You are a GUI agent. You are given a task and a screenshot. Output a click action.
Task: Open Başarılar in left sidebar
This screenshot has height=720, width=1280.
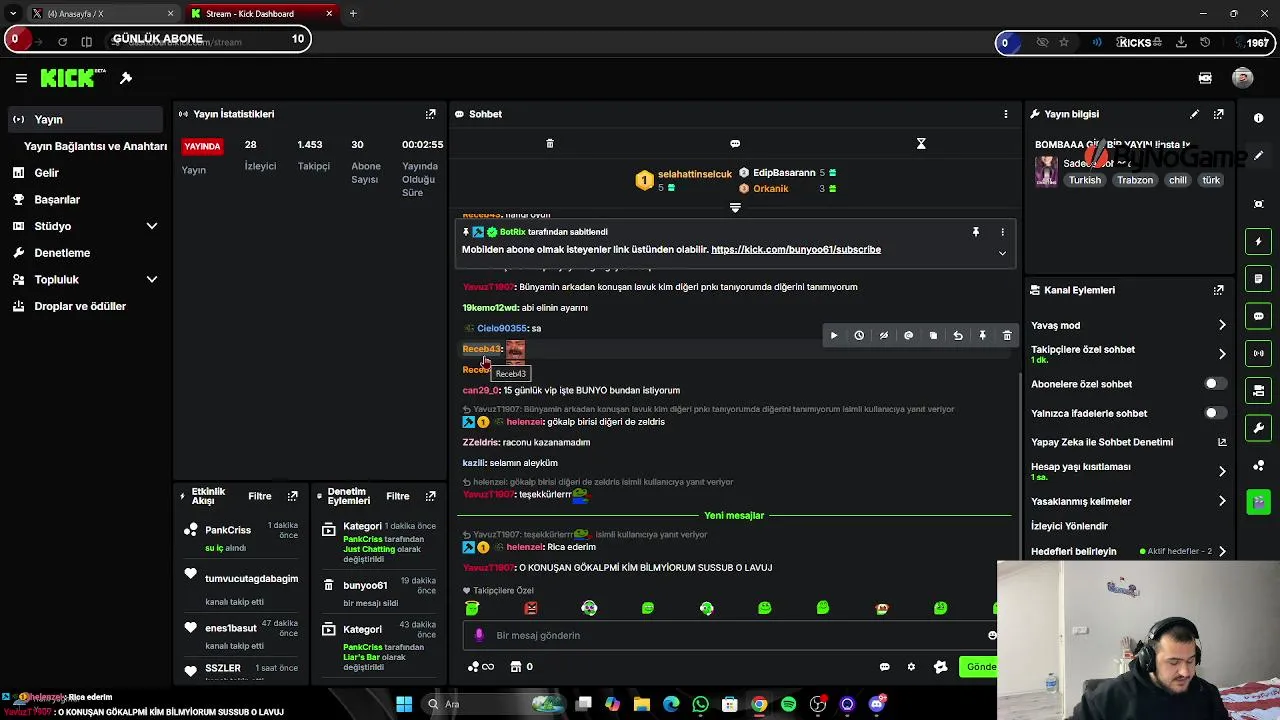pos(84,199)
